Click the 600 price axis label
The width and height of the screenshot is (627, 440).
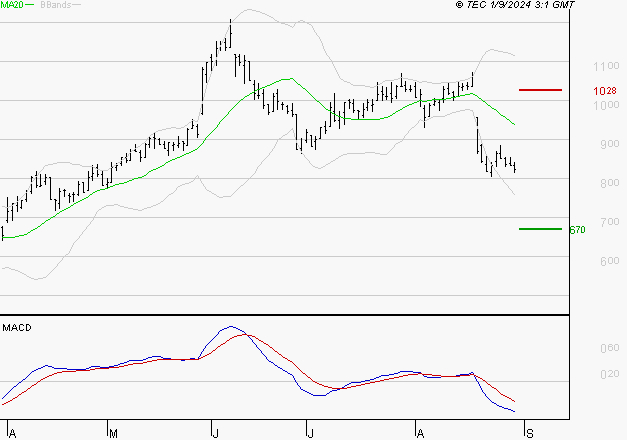click(x=610, y=261)
